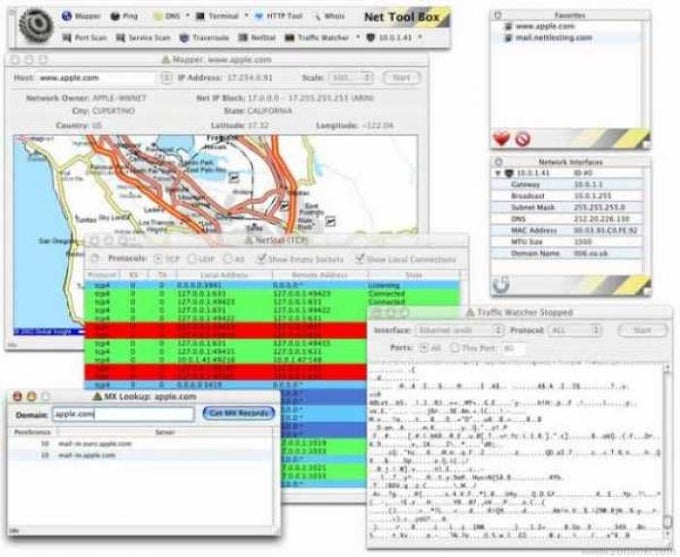Open the Terminal tool

click(218, 16)
